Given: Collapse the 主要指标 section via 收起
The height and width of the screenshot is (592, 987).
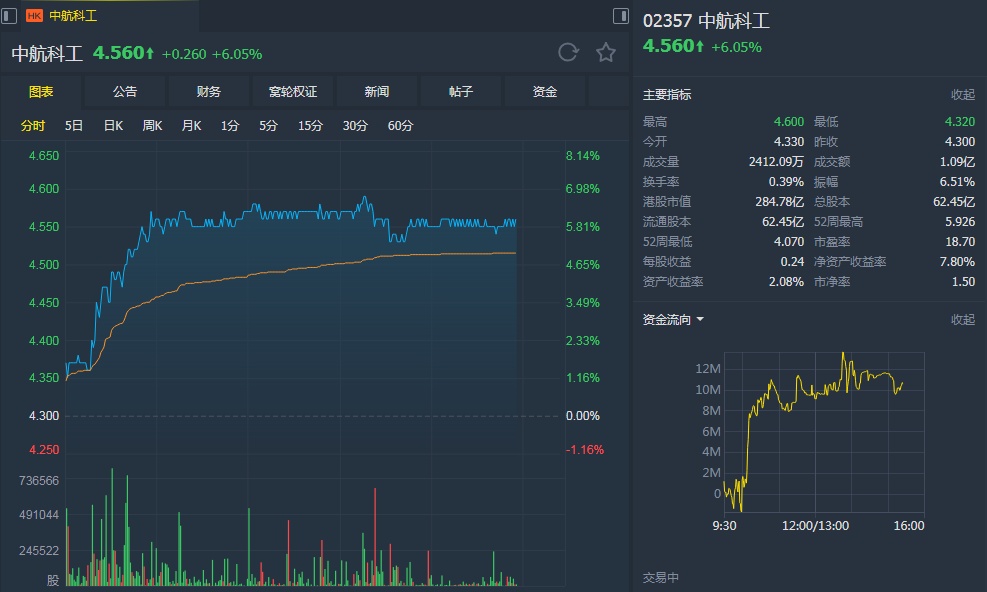Looking at the screenshot, I should pyautogui.click(x=962, y=94).
